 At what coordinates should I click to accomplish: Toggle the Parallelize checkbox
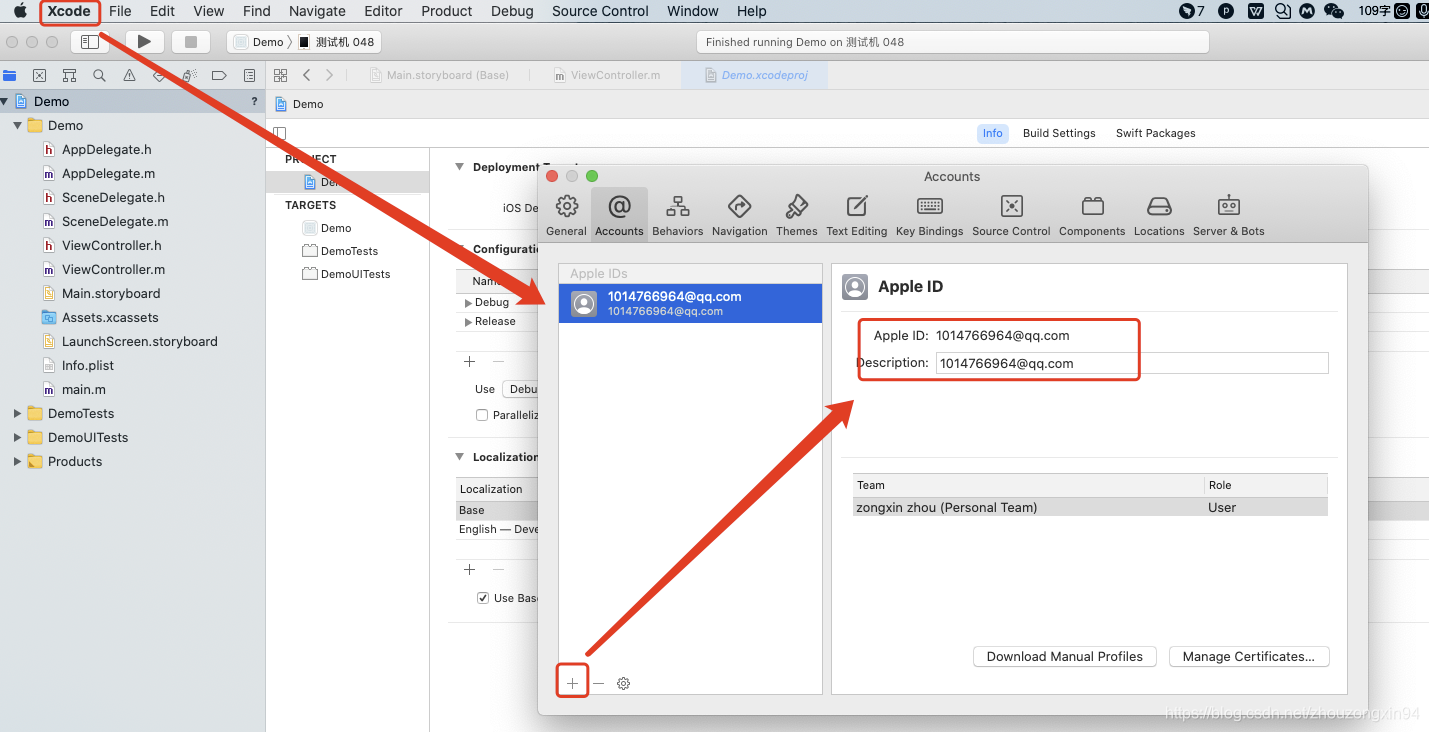(482, 415)
